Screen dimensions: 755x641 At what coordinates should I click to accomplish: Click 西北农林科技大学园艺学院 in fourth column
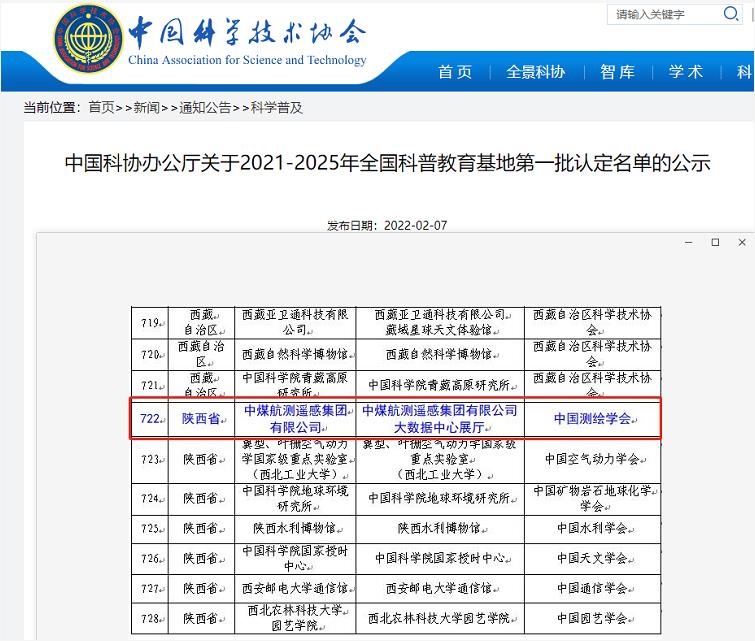(x=440, y=618)
